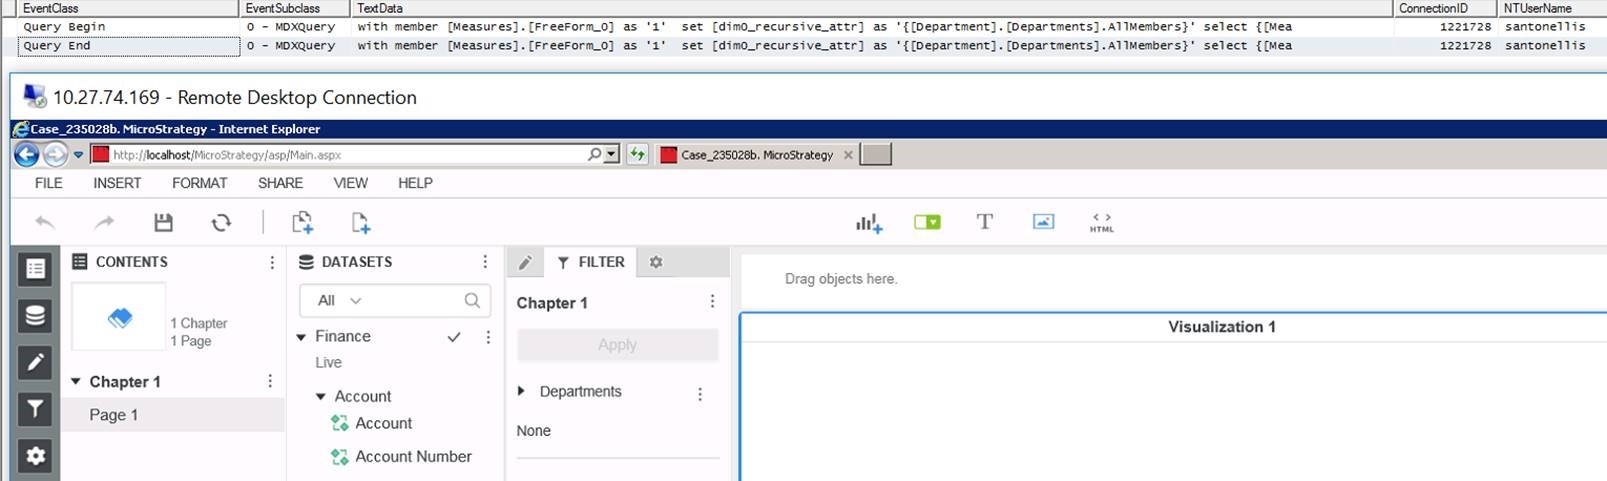Select the Case_235028b MicroStrategy browser tab
Viewport: 1607px width, 481px height.
point(757,155)
